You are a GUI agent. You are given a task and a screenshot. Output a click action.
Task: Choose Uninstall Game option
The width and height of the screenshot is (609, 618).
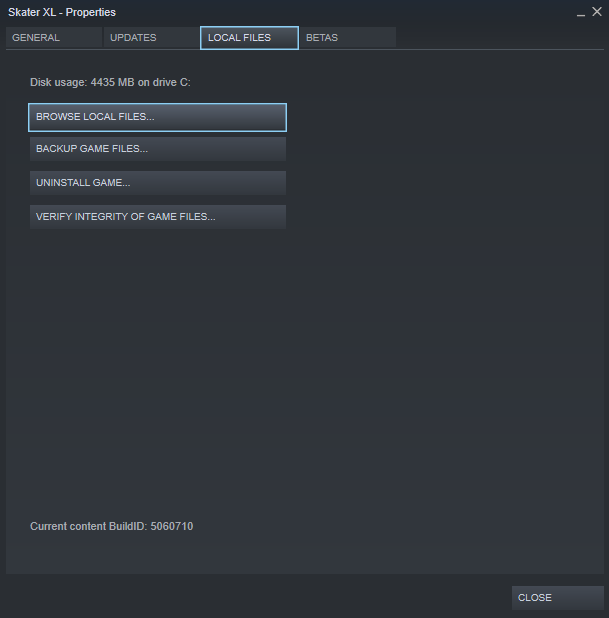click(158, 183)
